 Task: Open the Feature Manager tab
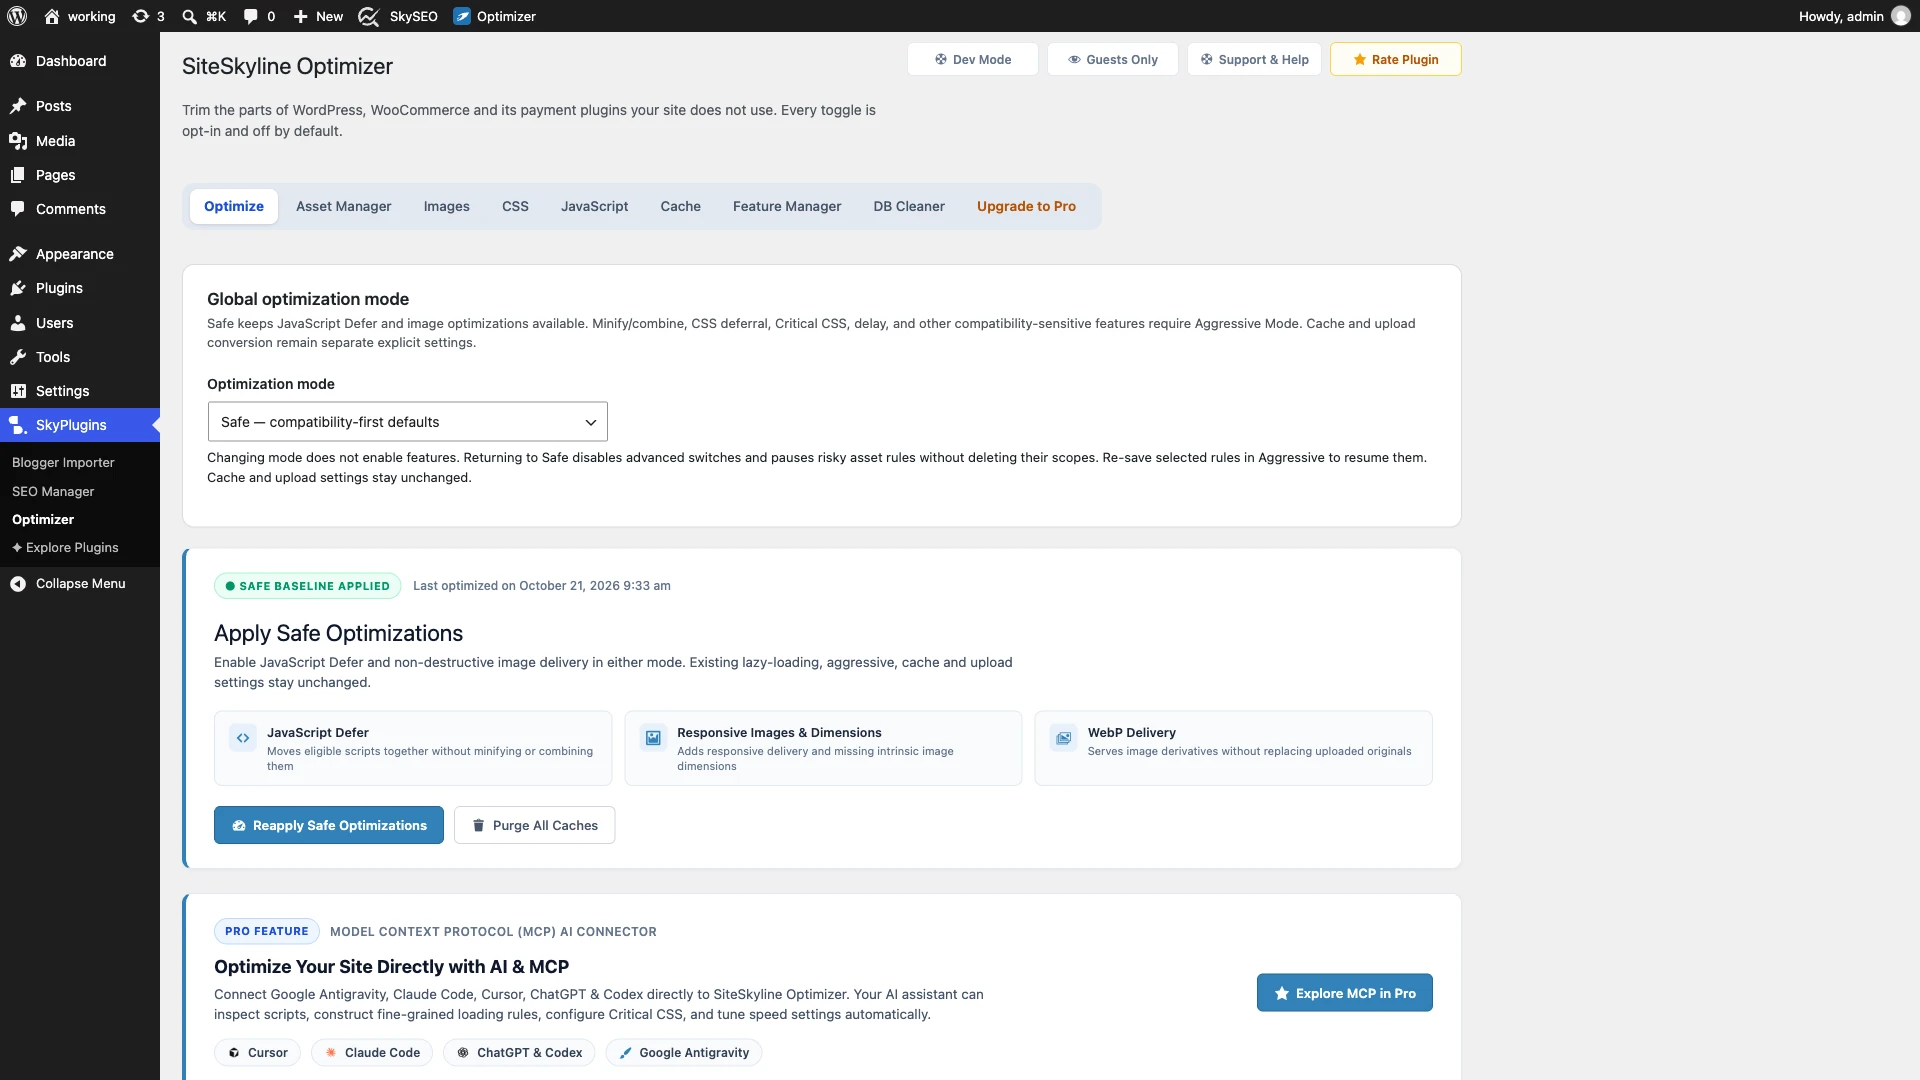tap(787, 206)
